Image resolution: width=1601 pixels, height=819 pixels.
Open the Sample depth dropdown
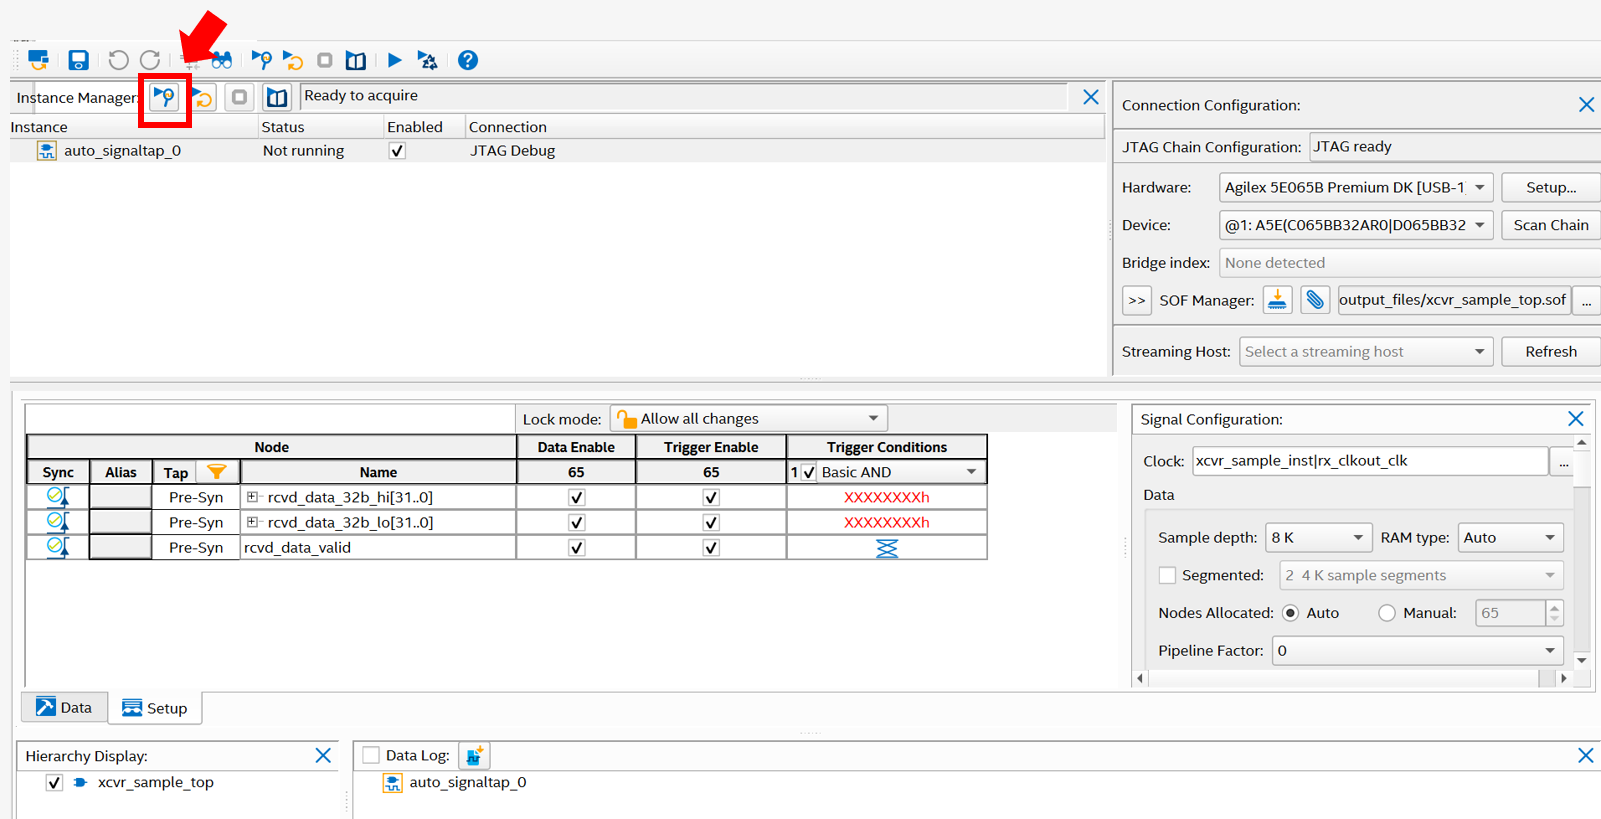[1316, 538]
